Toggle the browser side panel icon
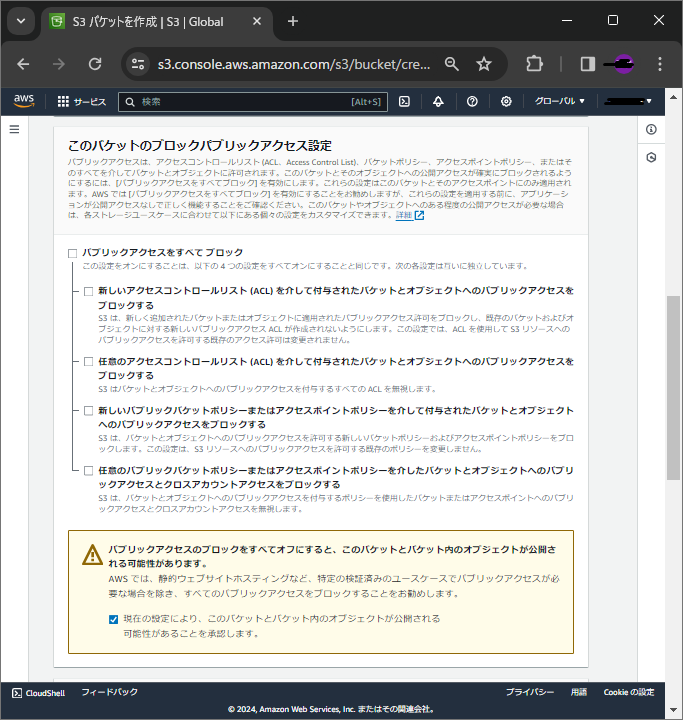This screenshot has width=683, height=720. (x=587, y=64)
